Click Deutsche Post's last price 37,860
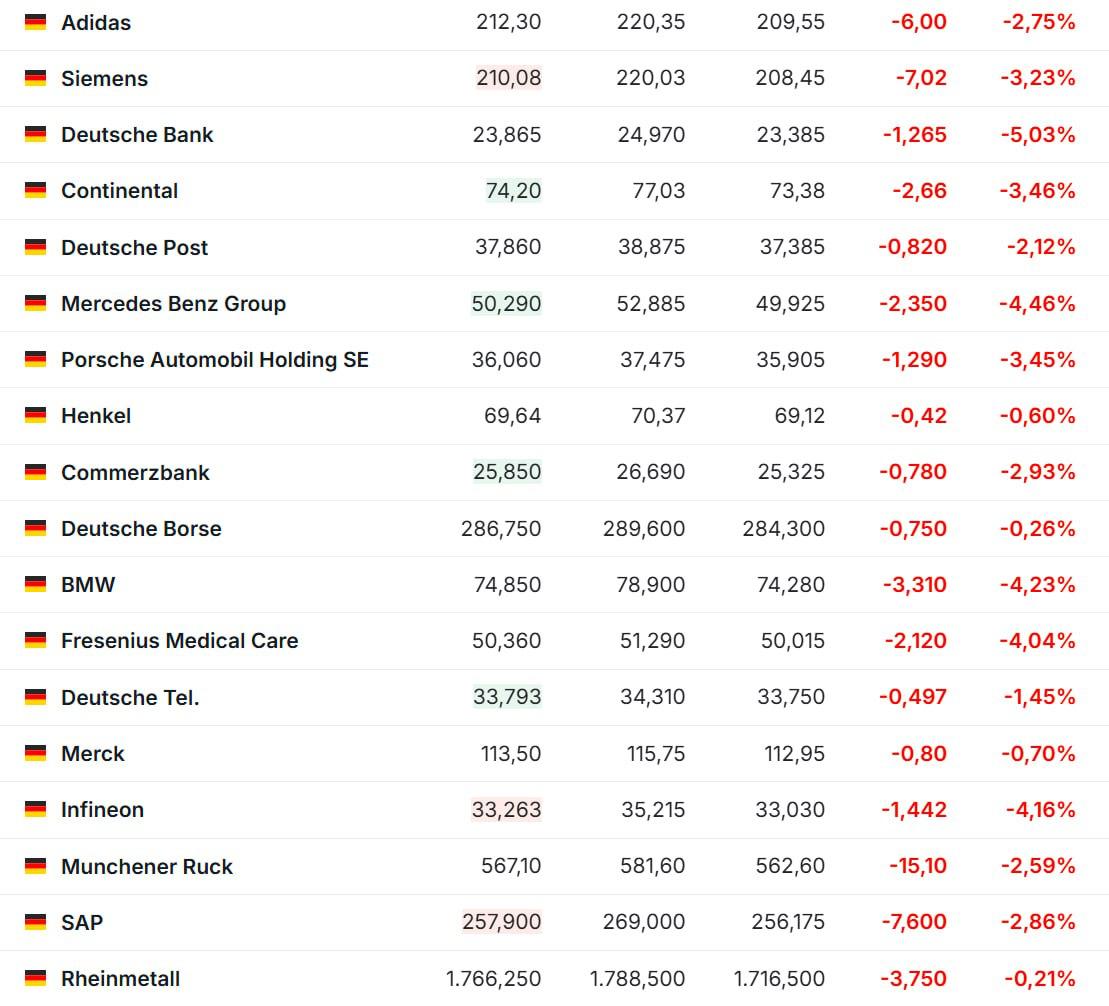The width and height of the screenshot is (1109, 1006). point(508,247)
